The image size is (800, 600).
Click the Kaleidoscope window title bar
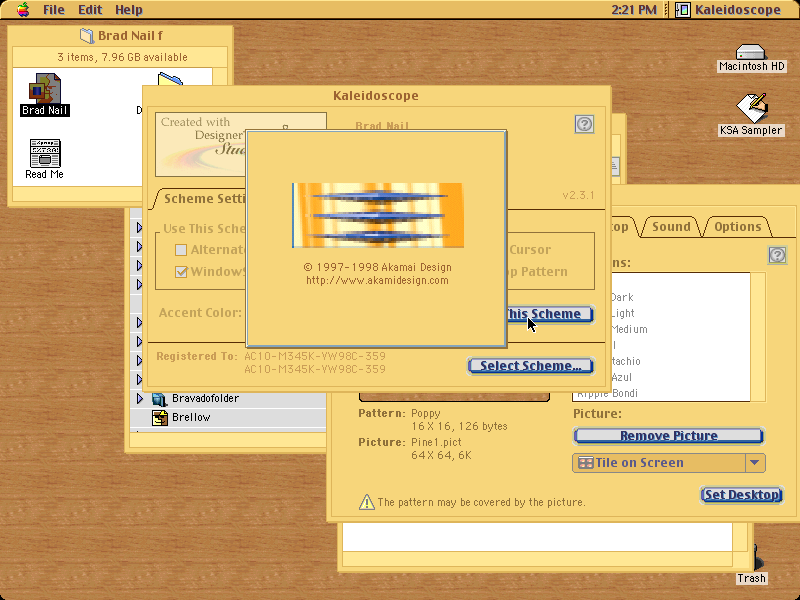(x=376, y=95)
